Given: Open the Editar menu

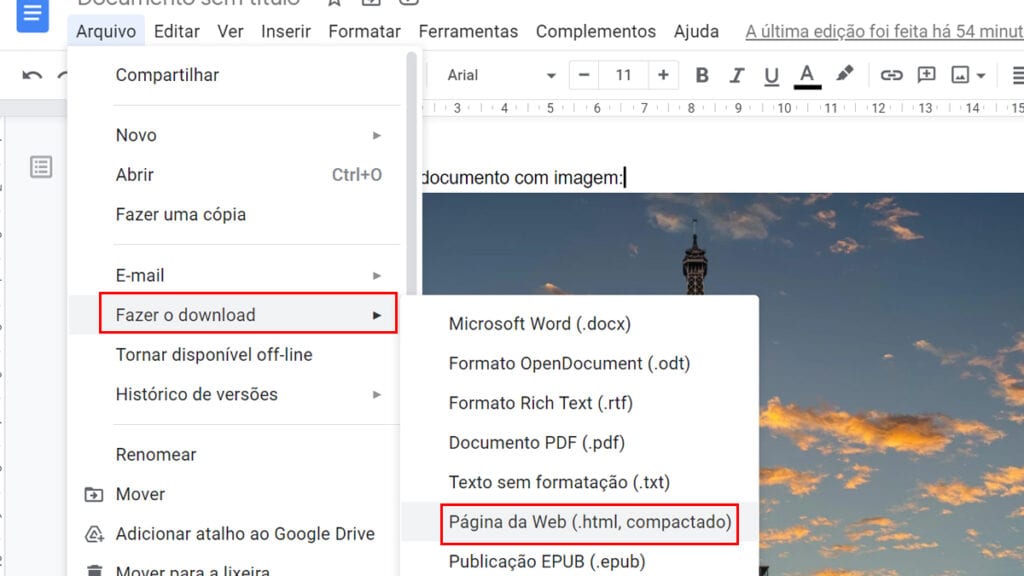Looking at the screenshot, I should click(x=176, y=31).
